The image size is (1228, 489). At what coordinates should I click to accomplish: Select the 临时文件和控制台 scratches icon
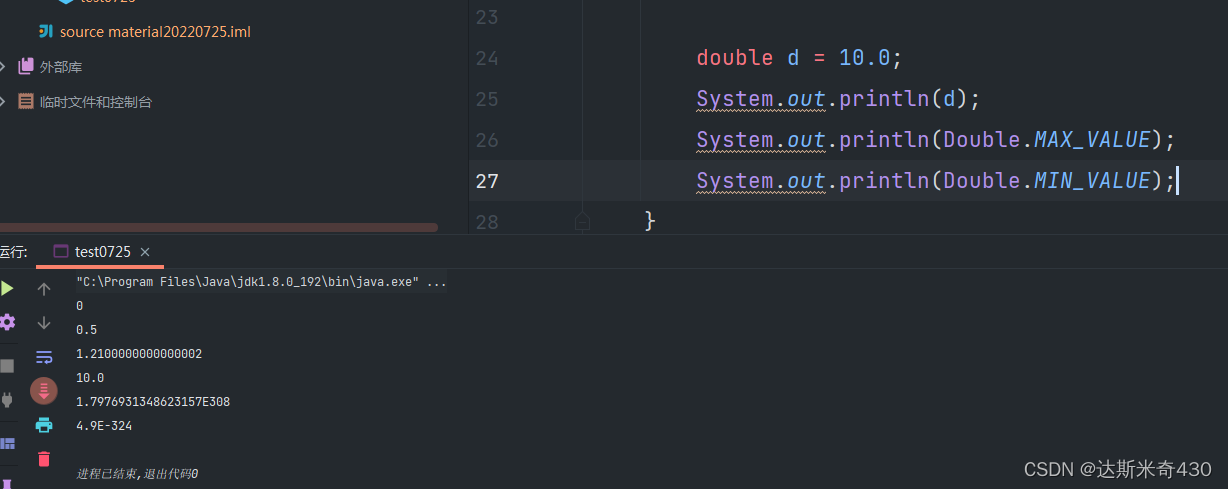[x=26, y=102]
